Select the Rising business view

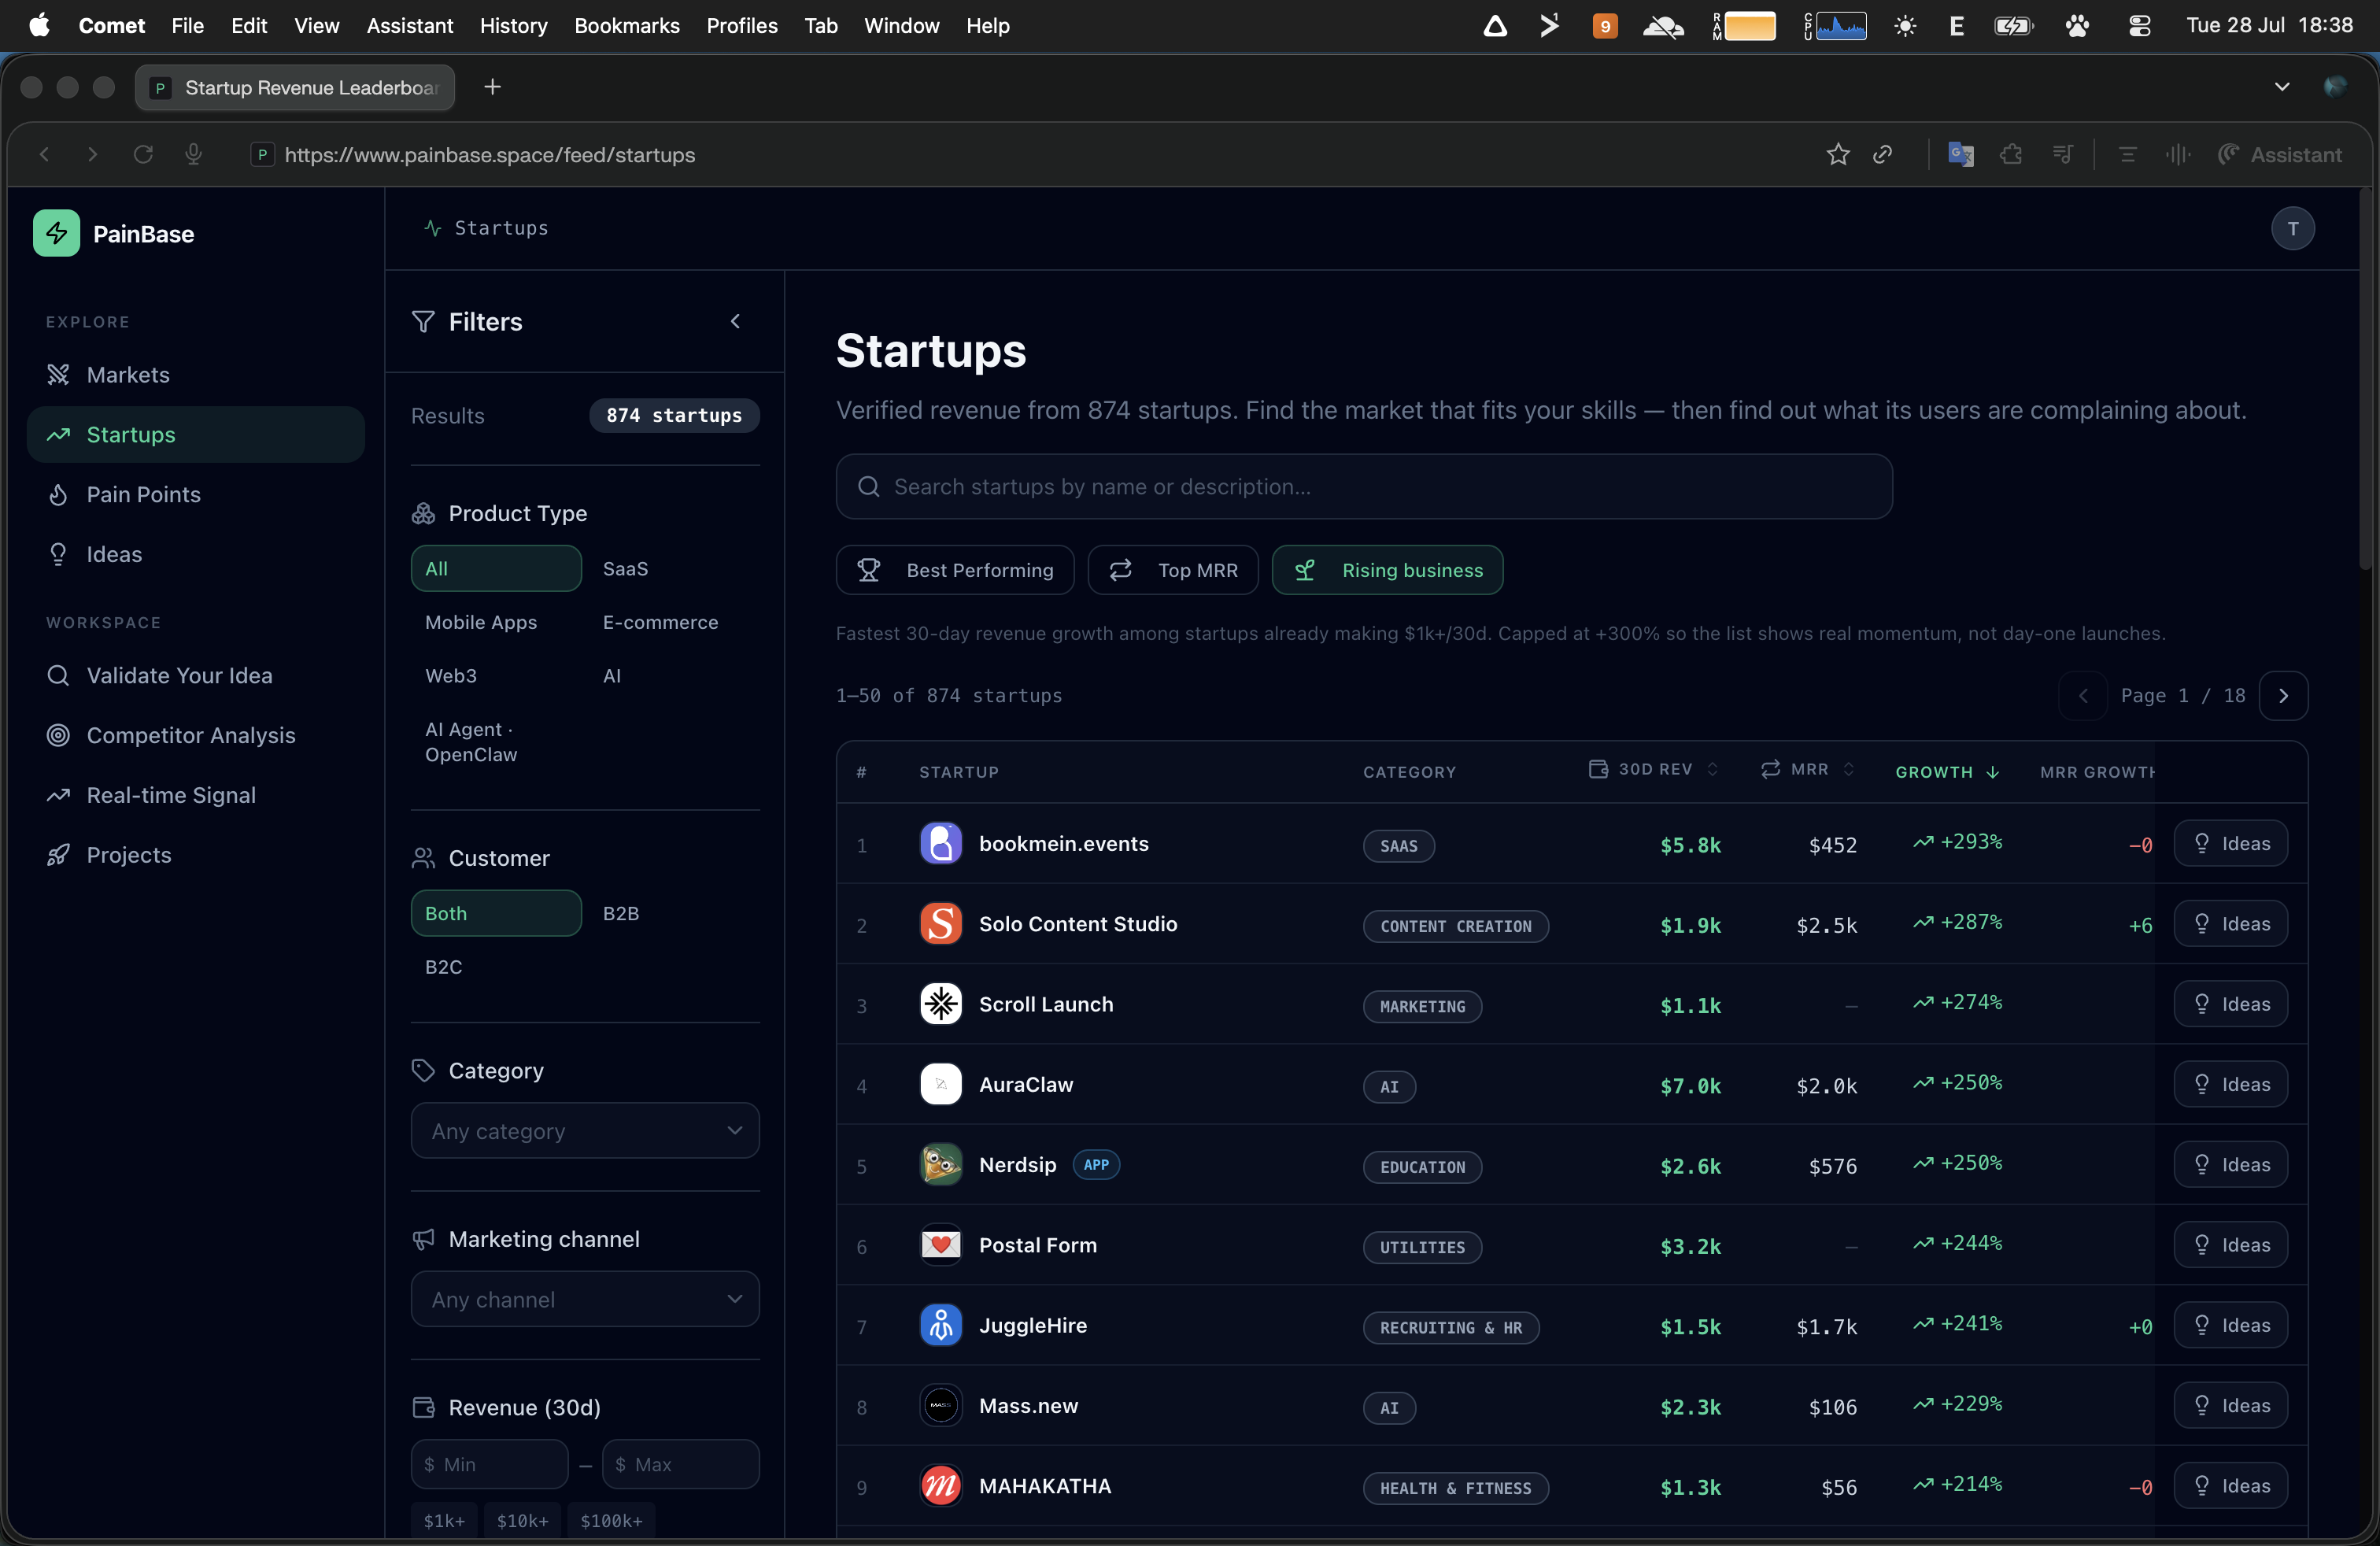(1387, 570)
